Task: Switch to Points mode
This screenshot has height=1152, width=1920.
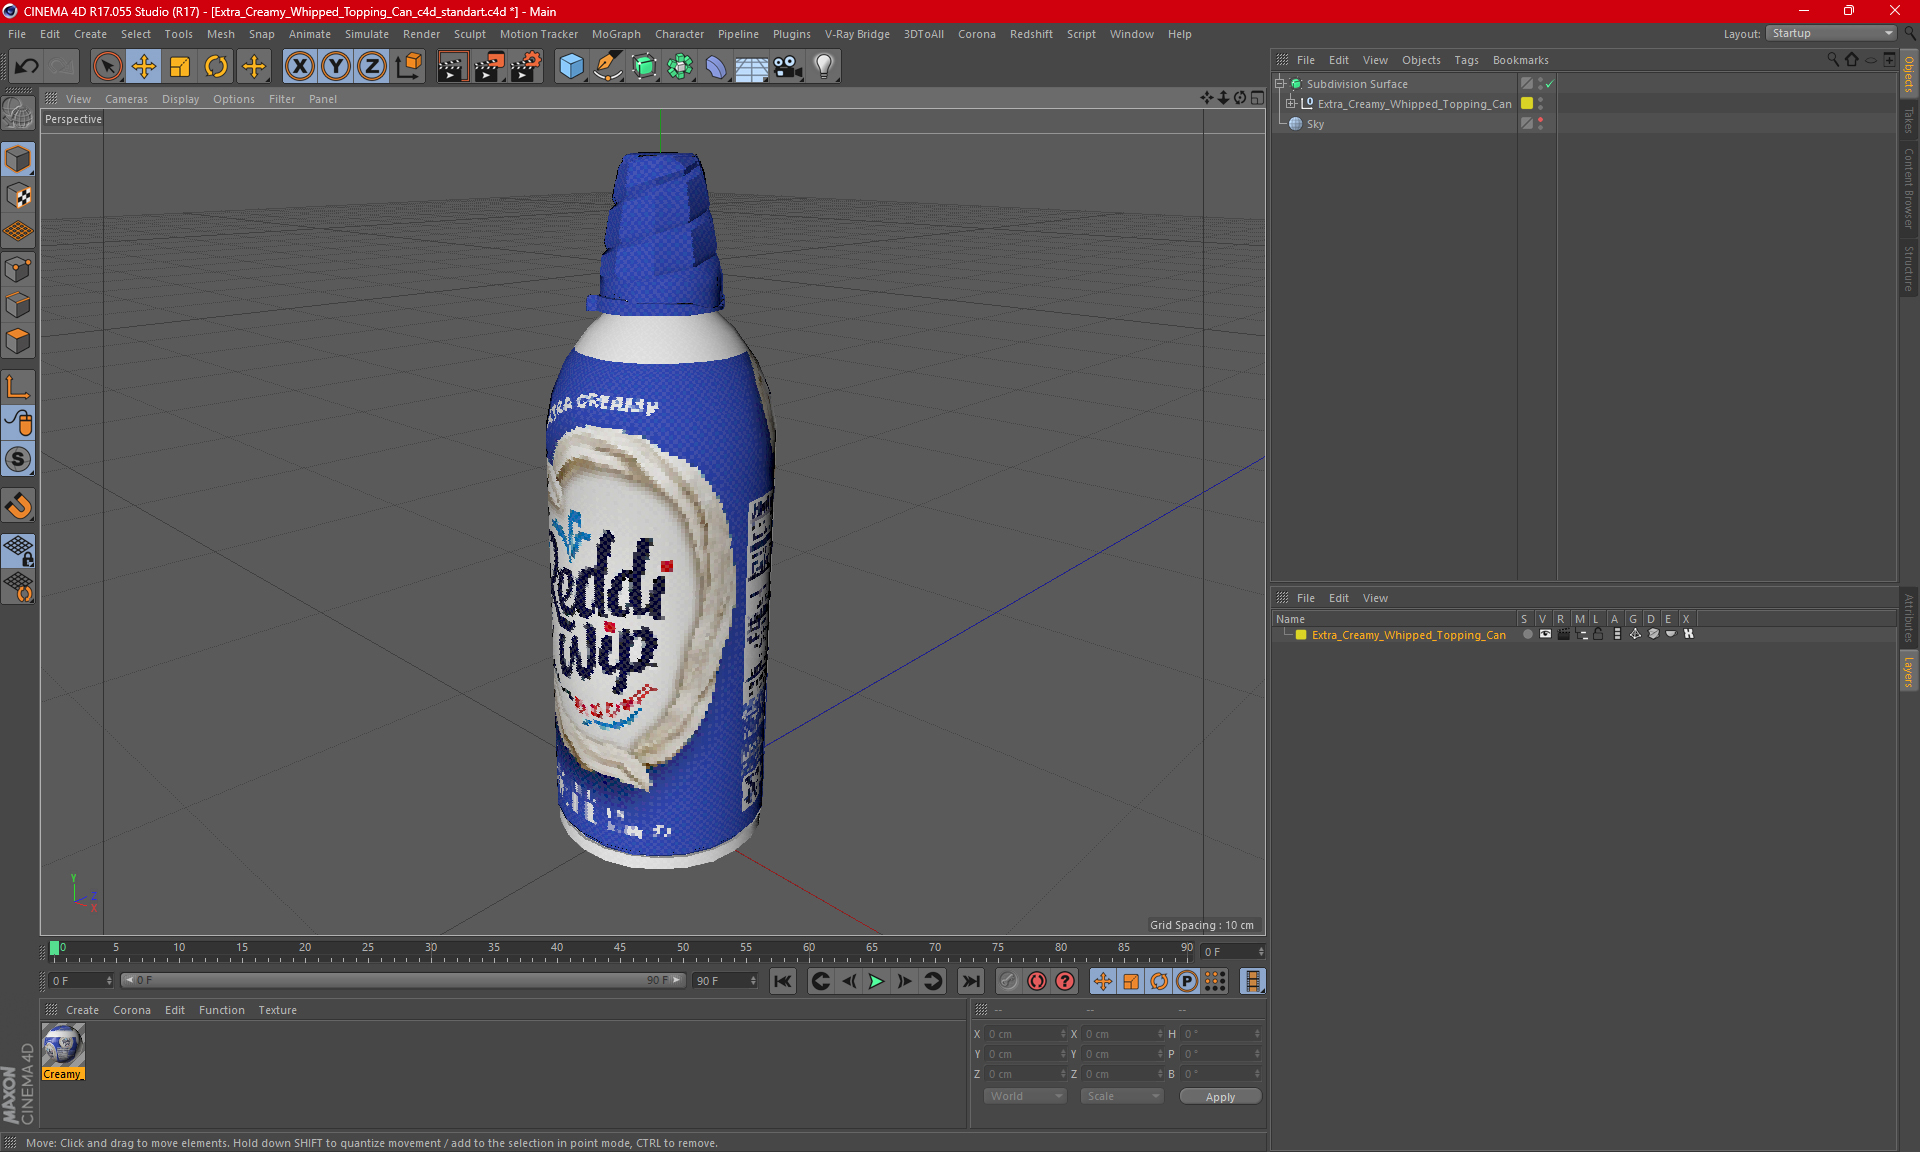Action: [19, 269]
